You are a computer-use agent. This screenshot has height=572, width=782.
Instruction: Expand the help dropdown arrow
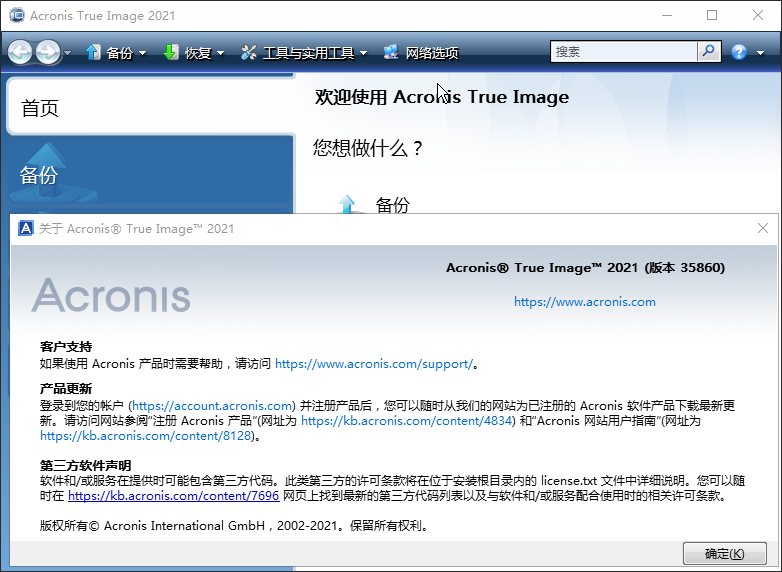pyautogui.click(x=759, y=53)
